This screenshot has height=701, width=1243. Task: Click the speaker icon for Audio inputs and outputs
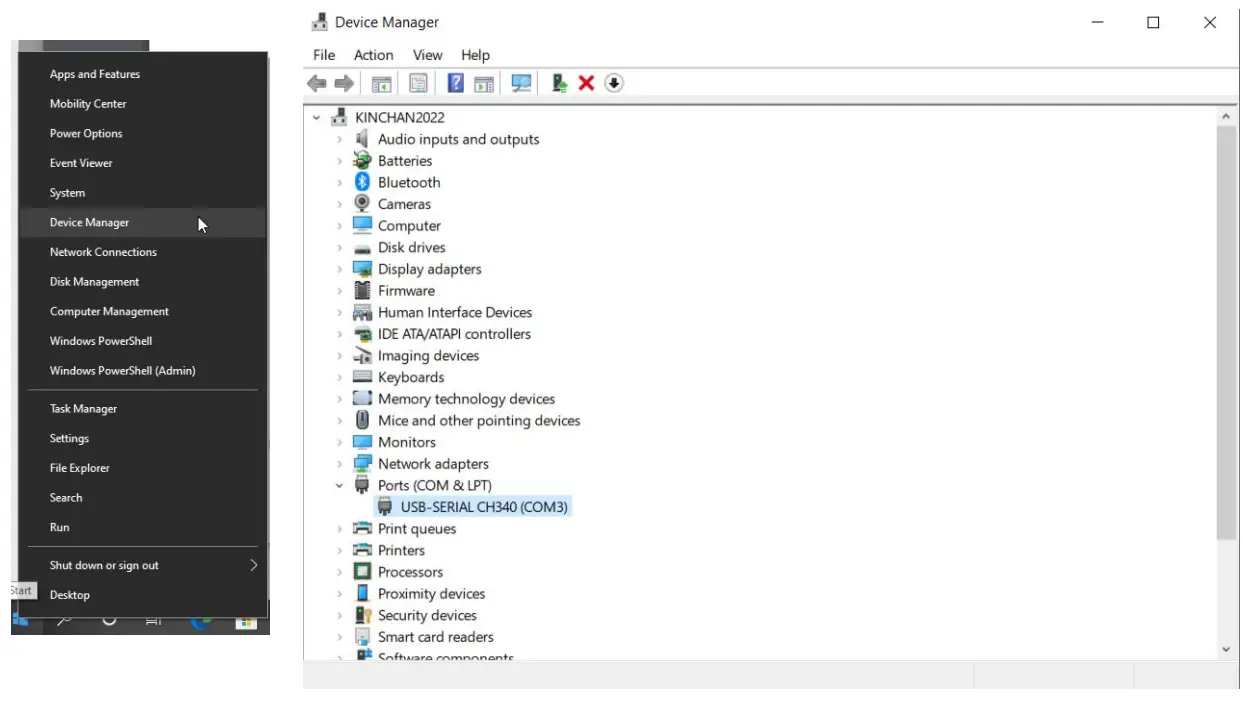pos(362,139)
